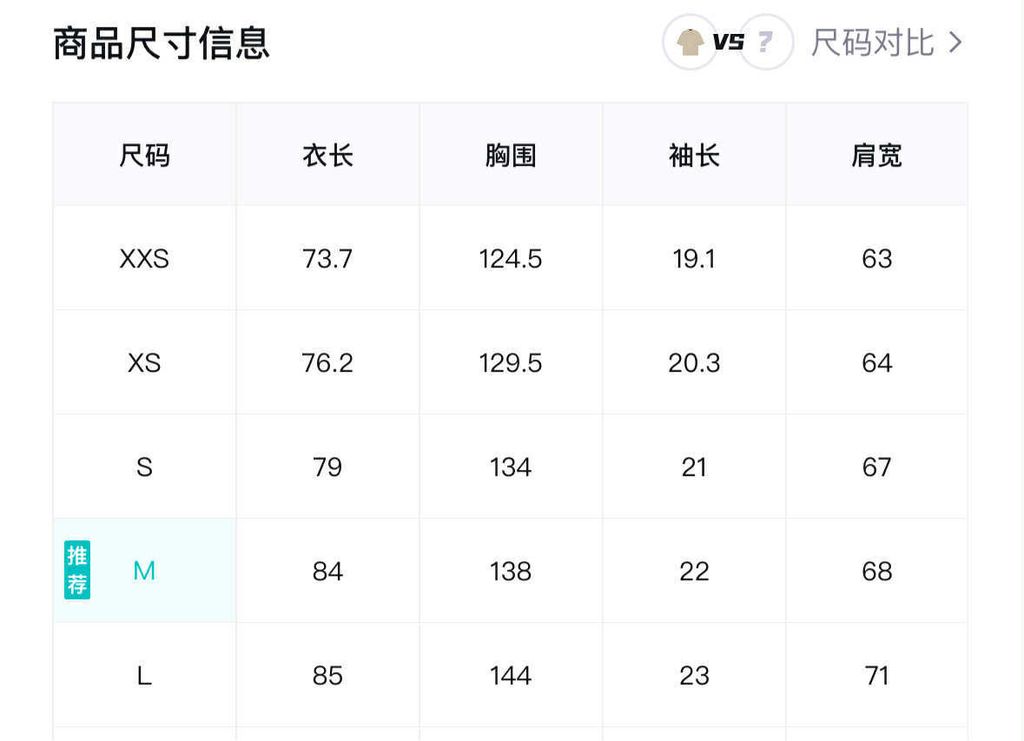
Task: Open the 尺码对比 link
Action: pos(872,42)
